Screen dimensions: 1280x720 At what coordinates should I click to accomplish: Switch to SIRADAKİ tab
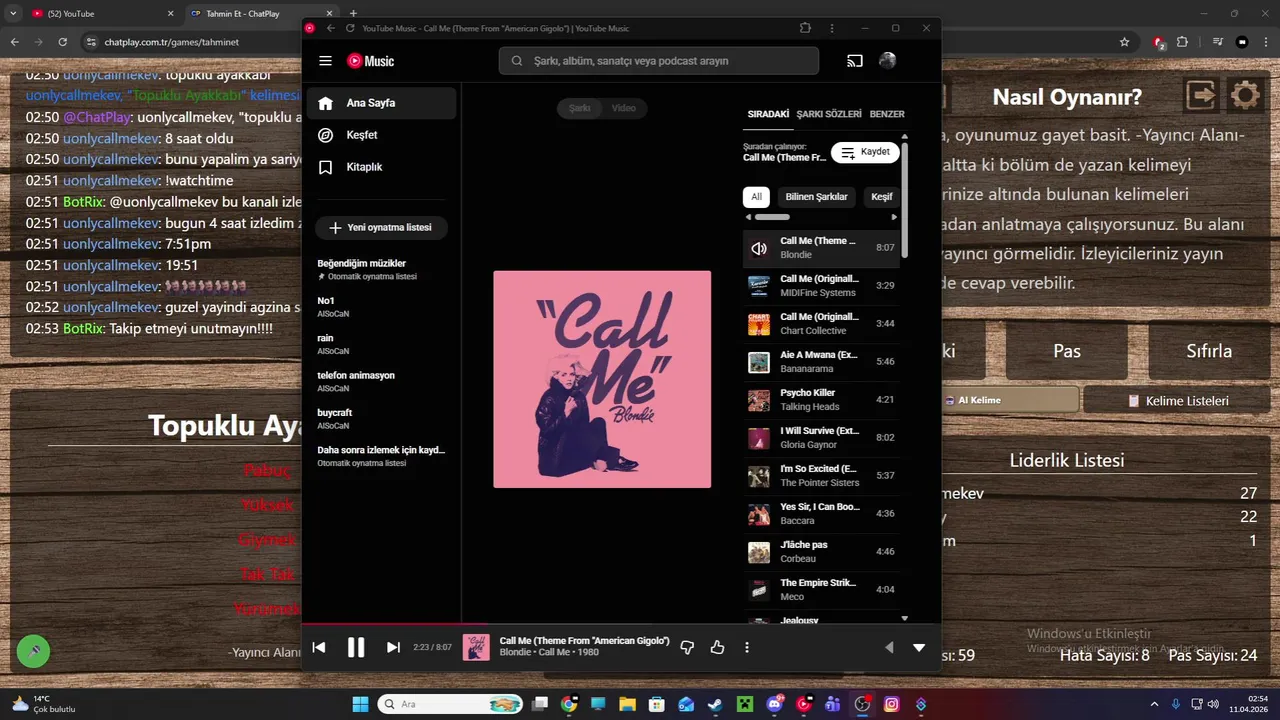(x=769, y=114)
